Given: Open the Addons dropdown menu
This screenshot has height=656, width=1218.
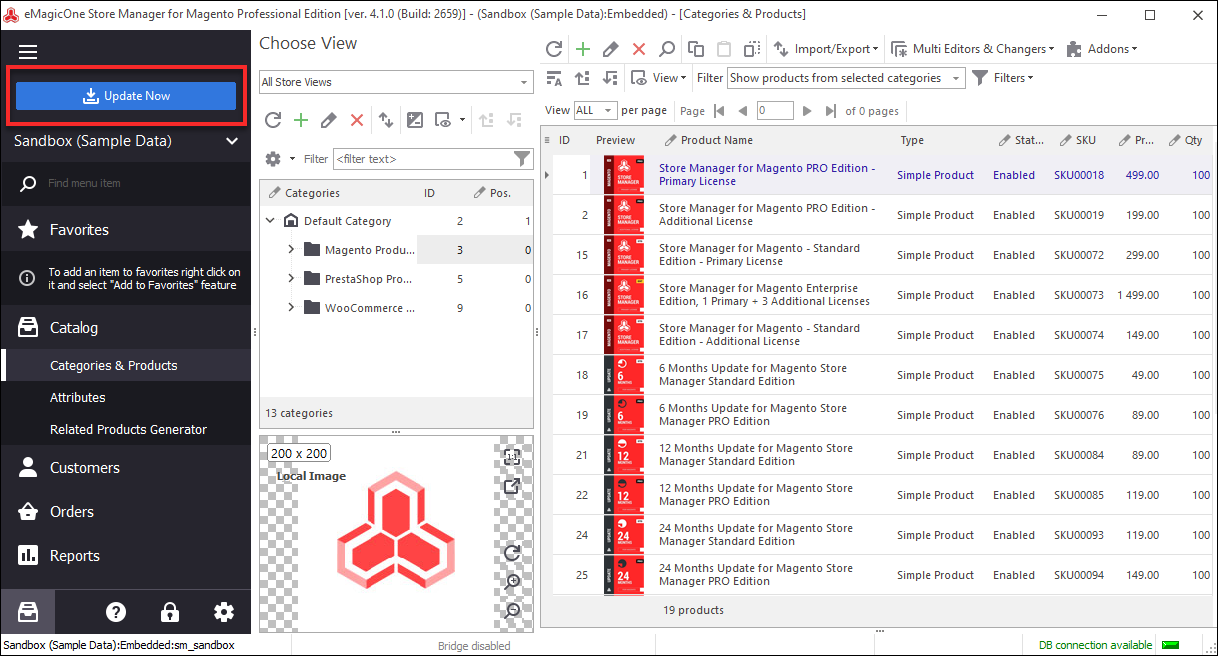Looking at the screenshot, I should [1102, 49].
